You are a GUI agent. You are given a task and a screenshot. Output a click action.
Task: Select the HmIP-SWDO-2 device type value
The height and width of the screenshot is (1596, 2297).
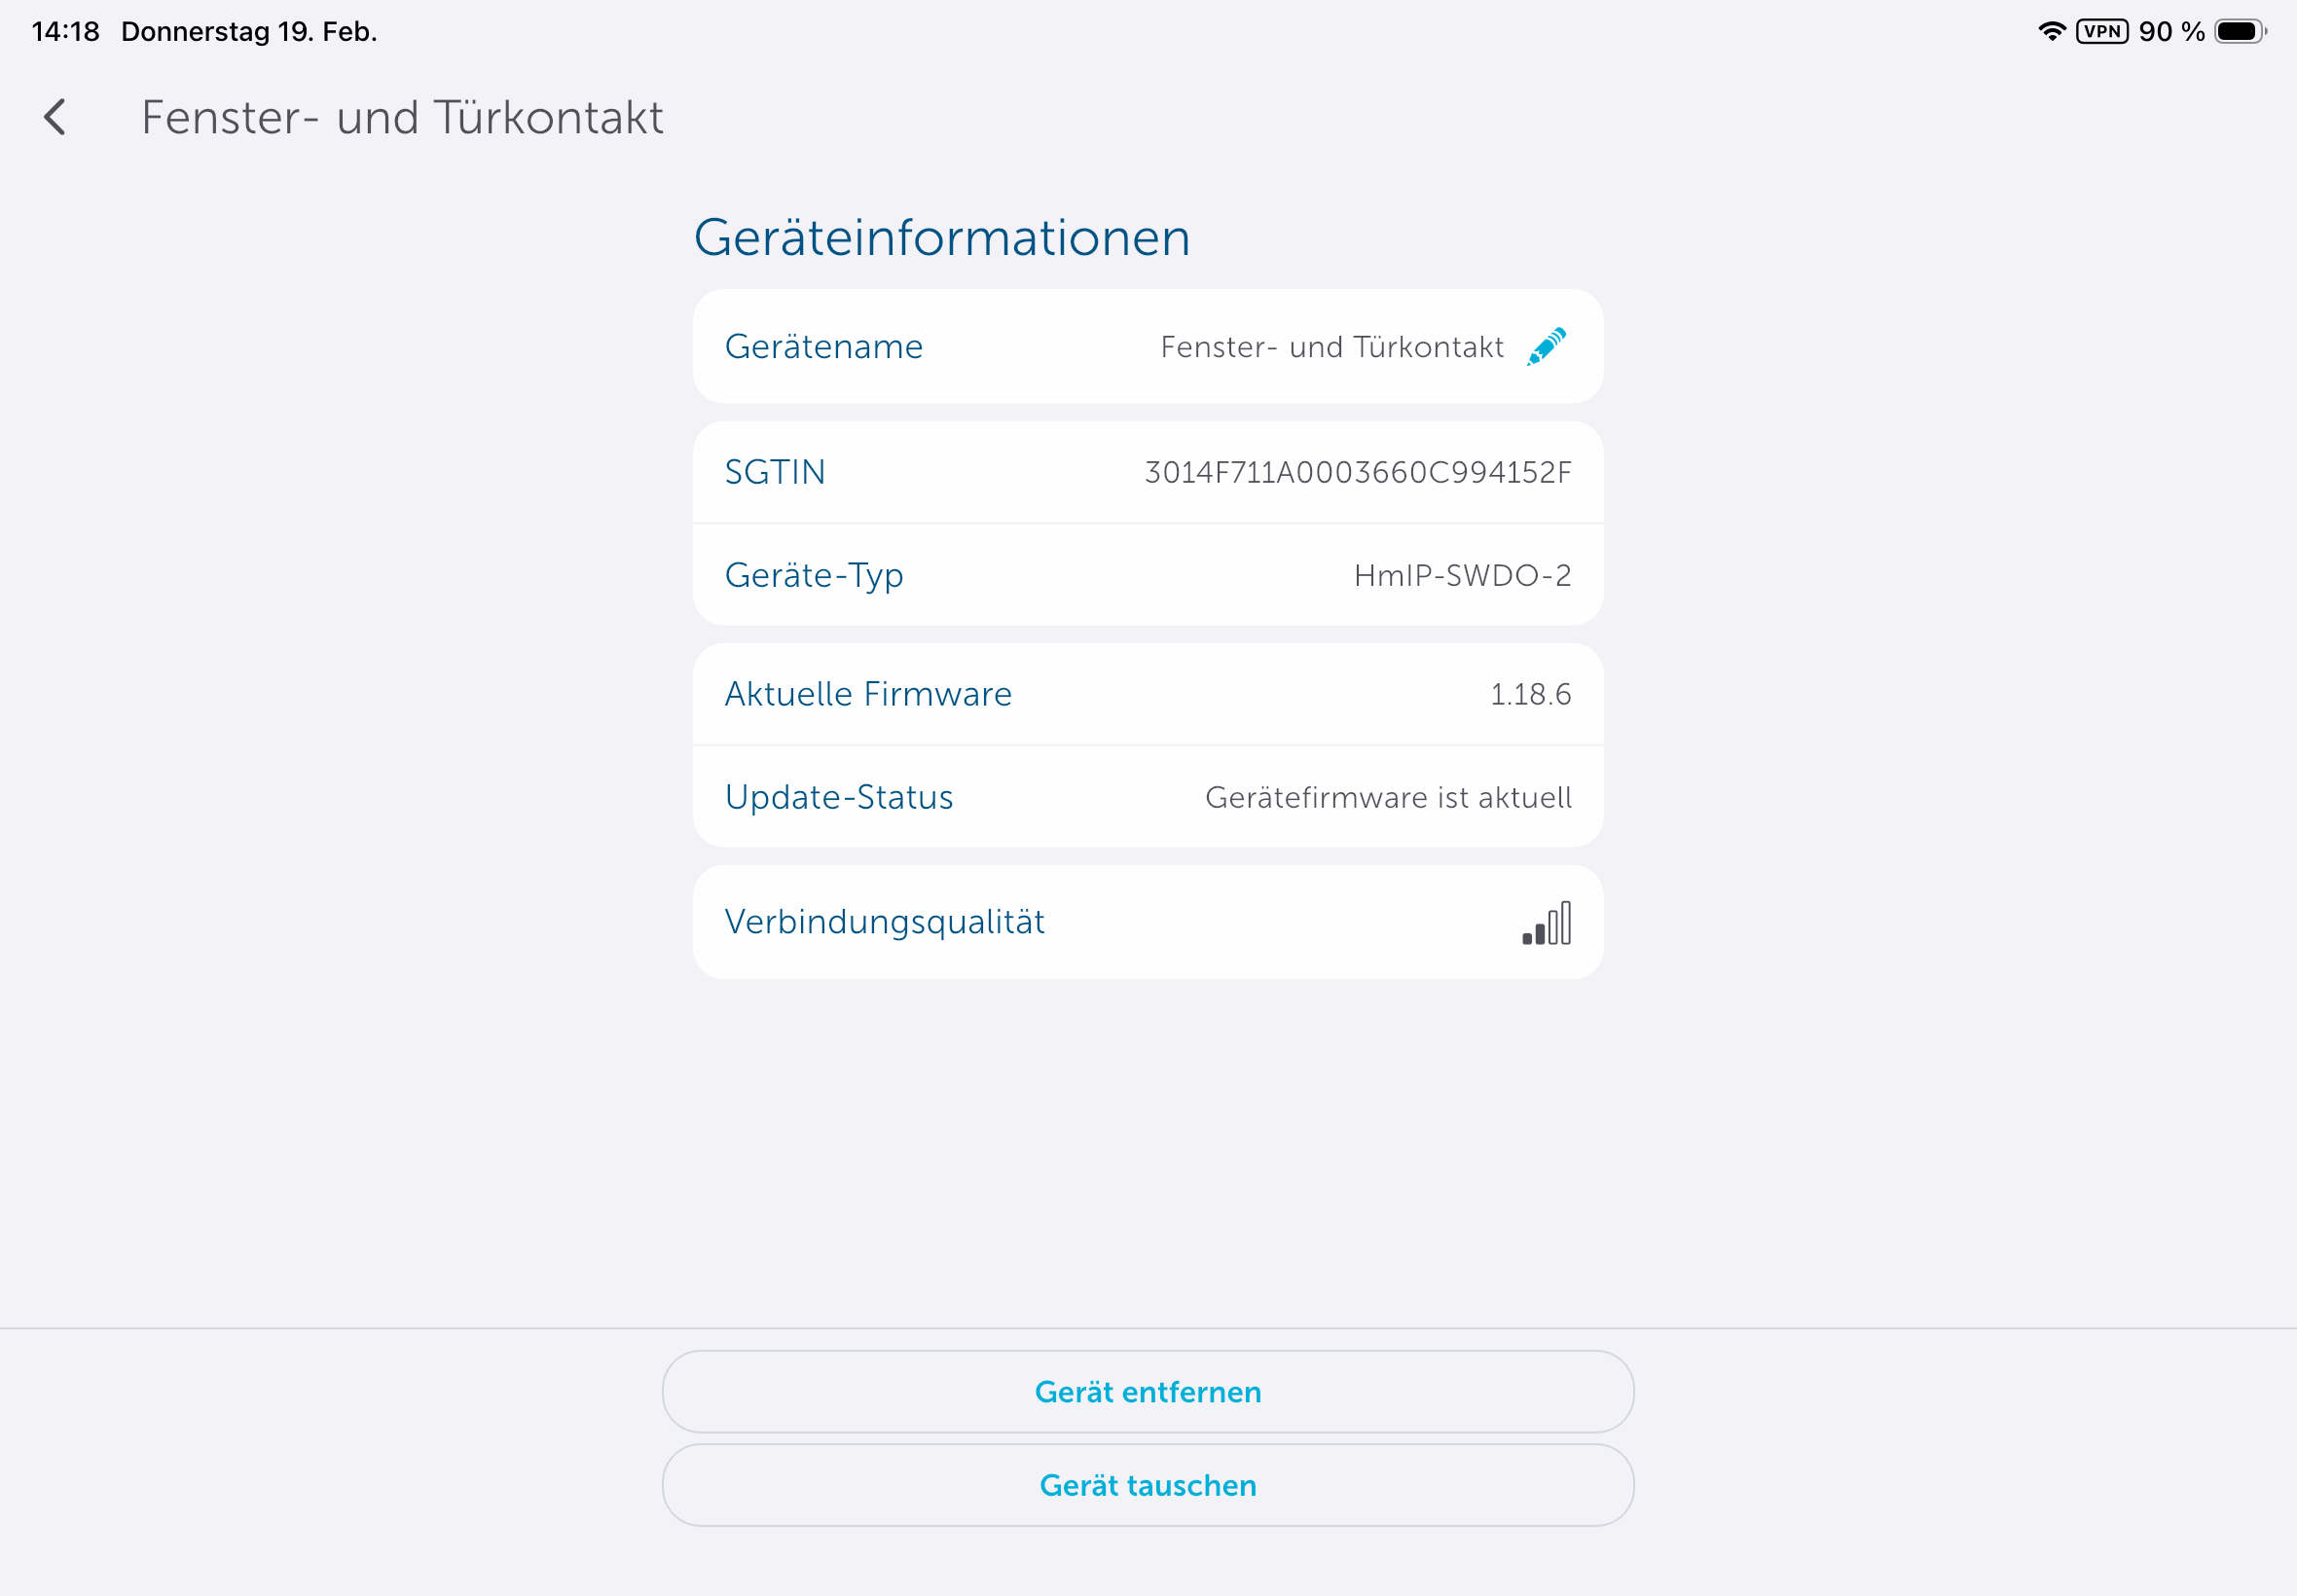click(x=1462, y=575)
